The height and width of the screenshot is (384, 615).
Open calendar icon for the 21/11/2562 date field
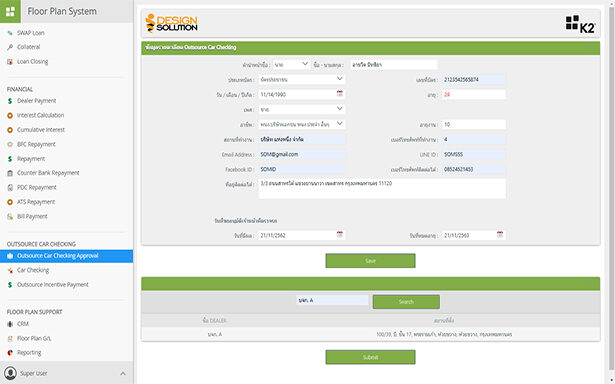point(340,235)
